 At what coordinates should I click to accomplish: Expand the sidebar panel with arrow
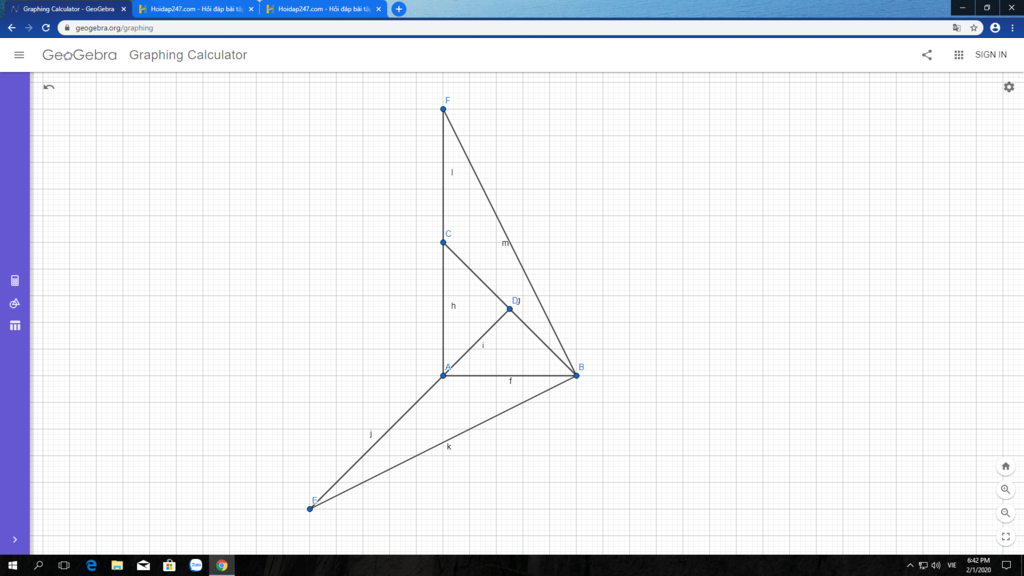coord(14,539)
